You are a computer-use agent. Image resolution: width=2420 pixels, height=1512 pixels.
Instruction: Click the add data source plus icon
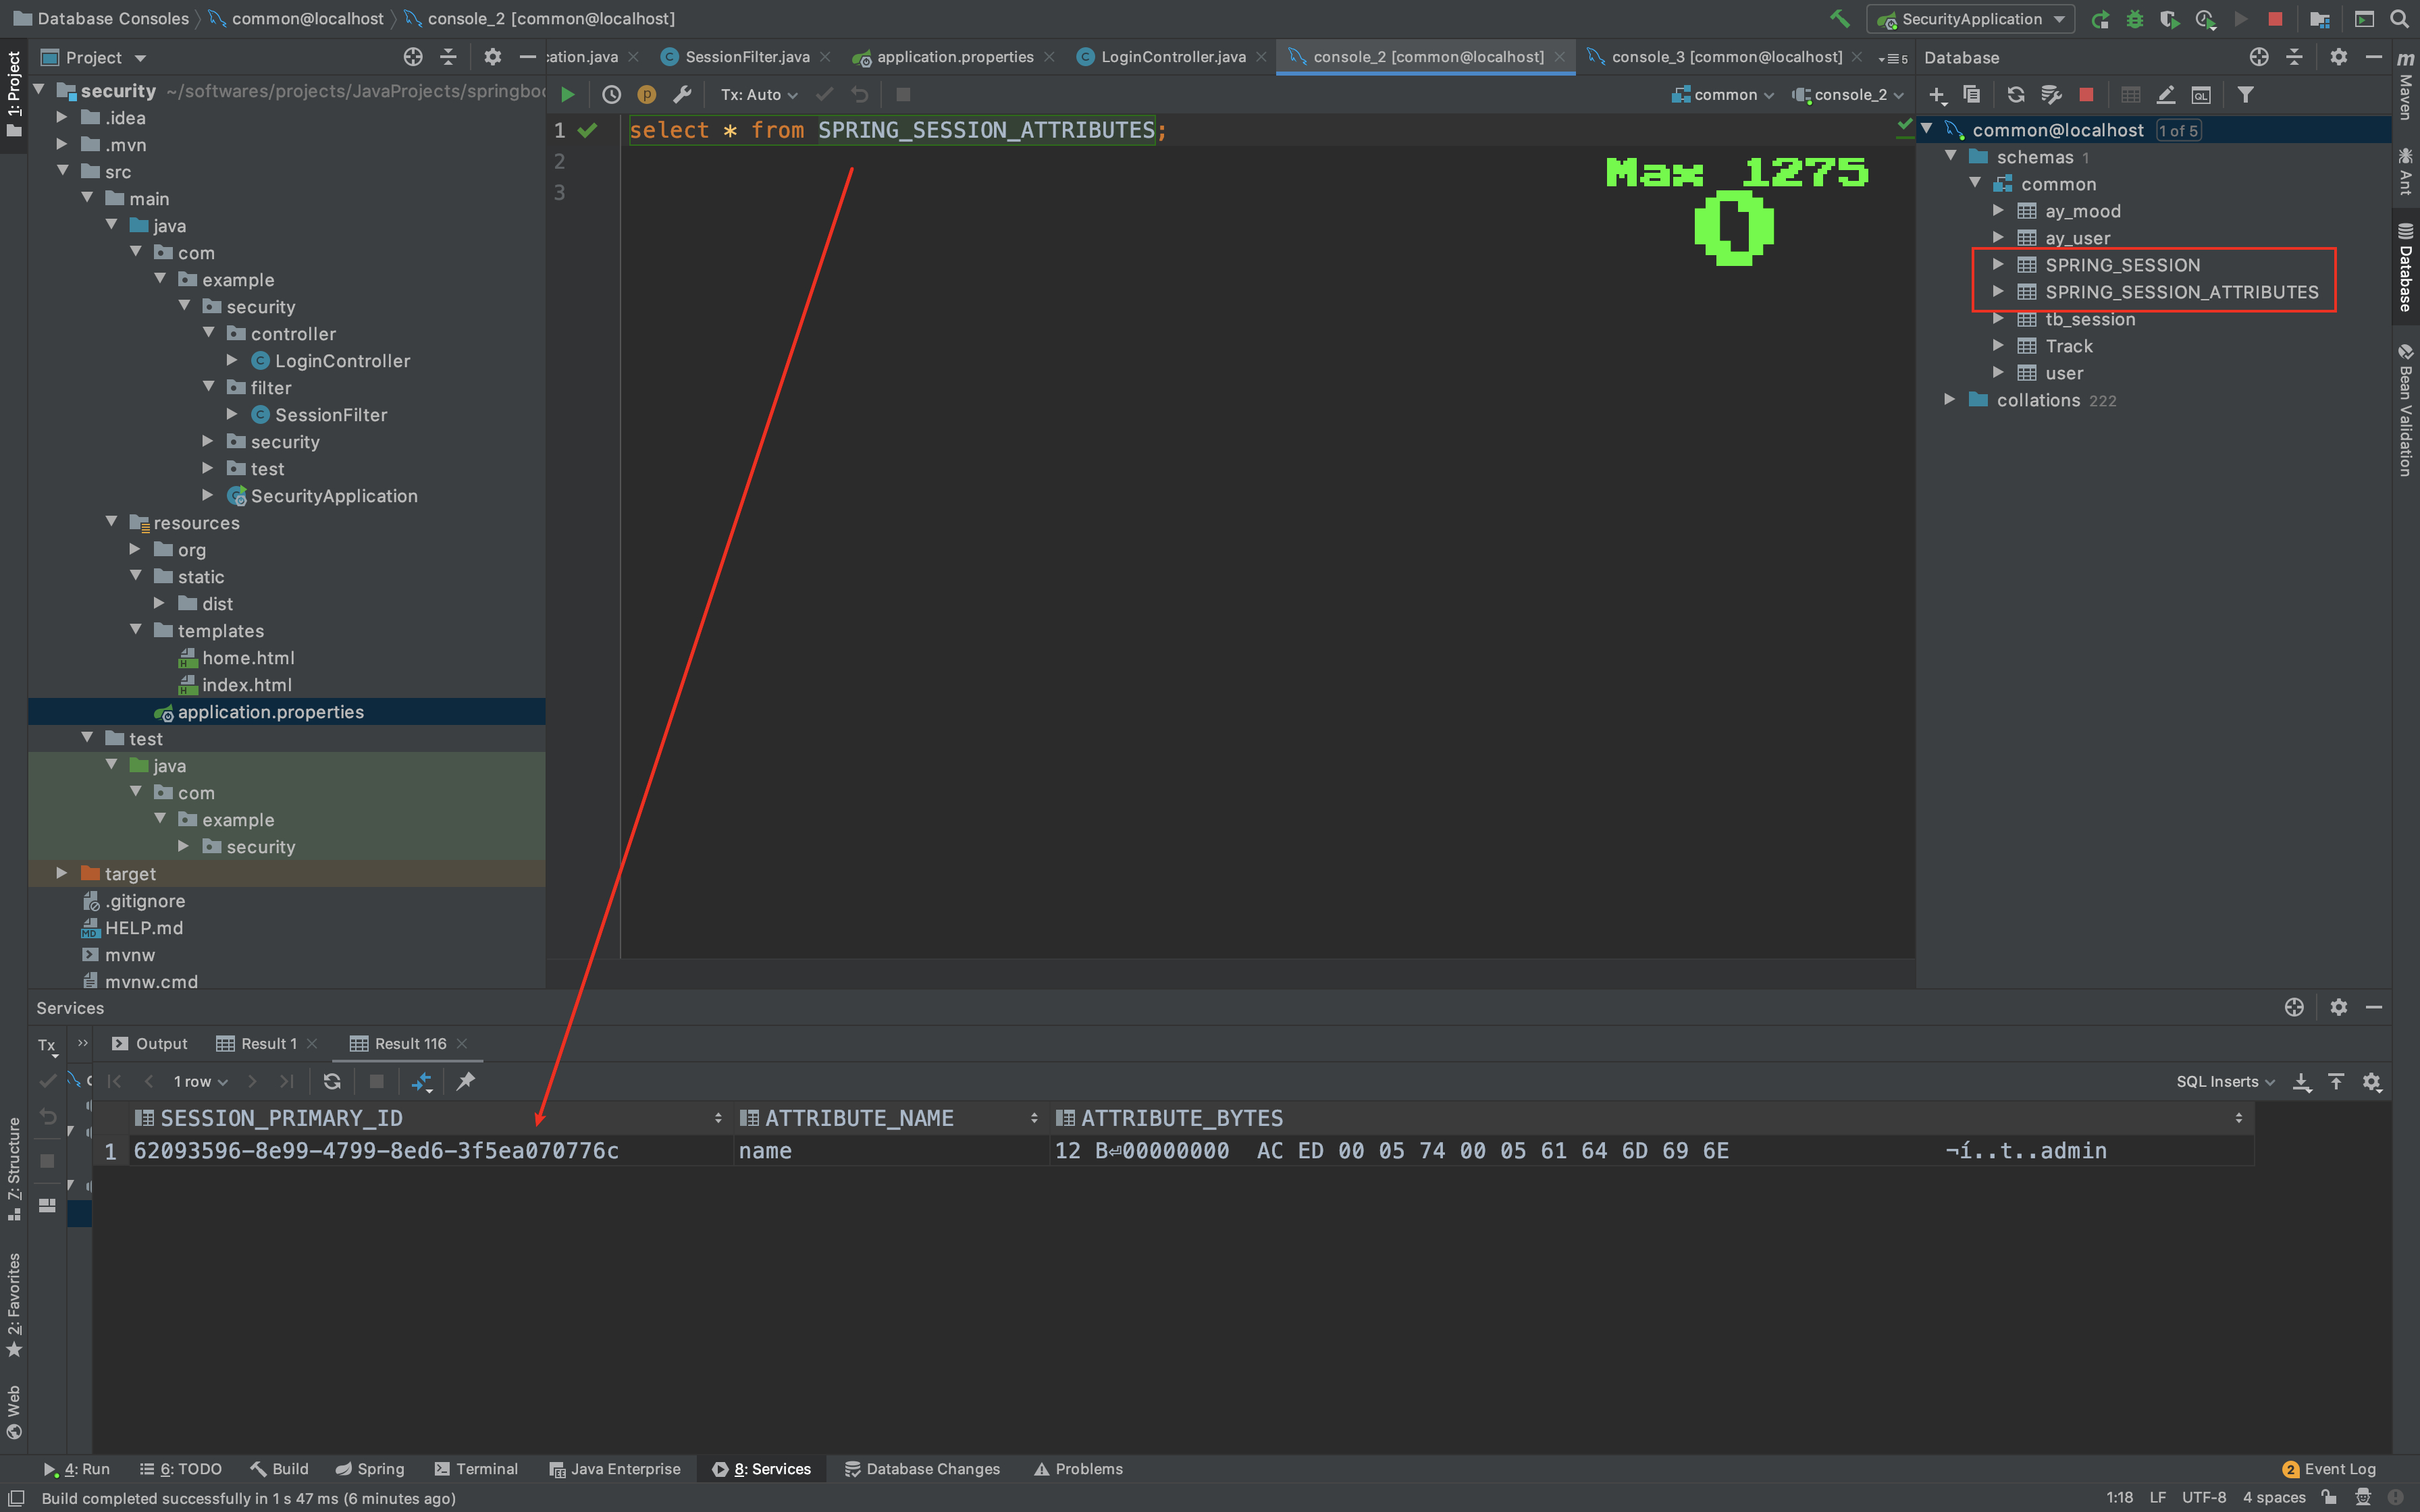tap(1937, 94)
